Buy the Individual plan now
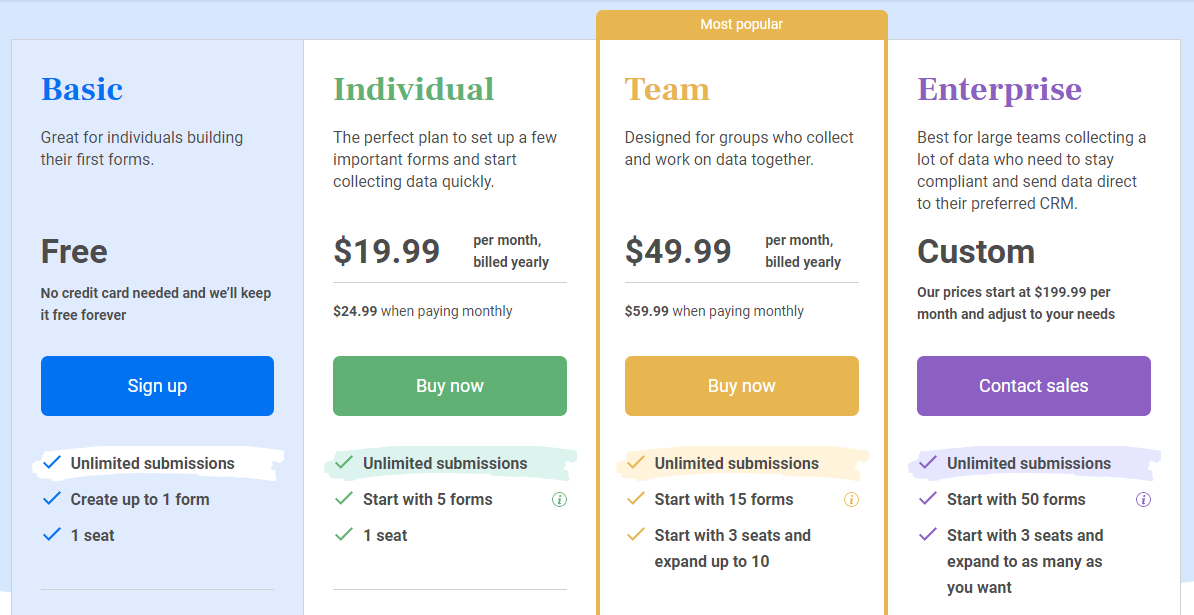1194x615 pixels. (x=449, y=385)
